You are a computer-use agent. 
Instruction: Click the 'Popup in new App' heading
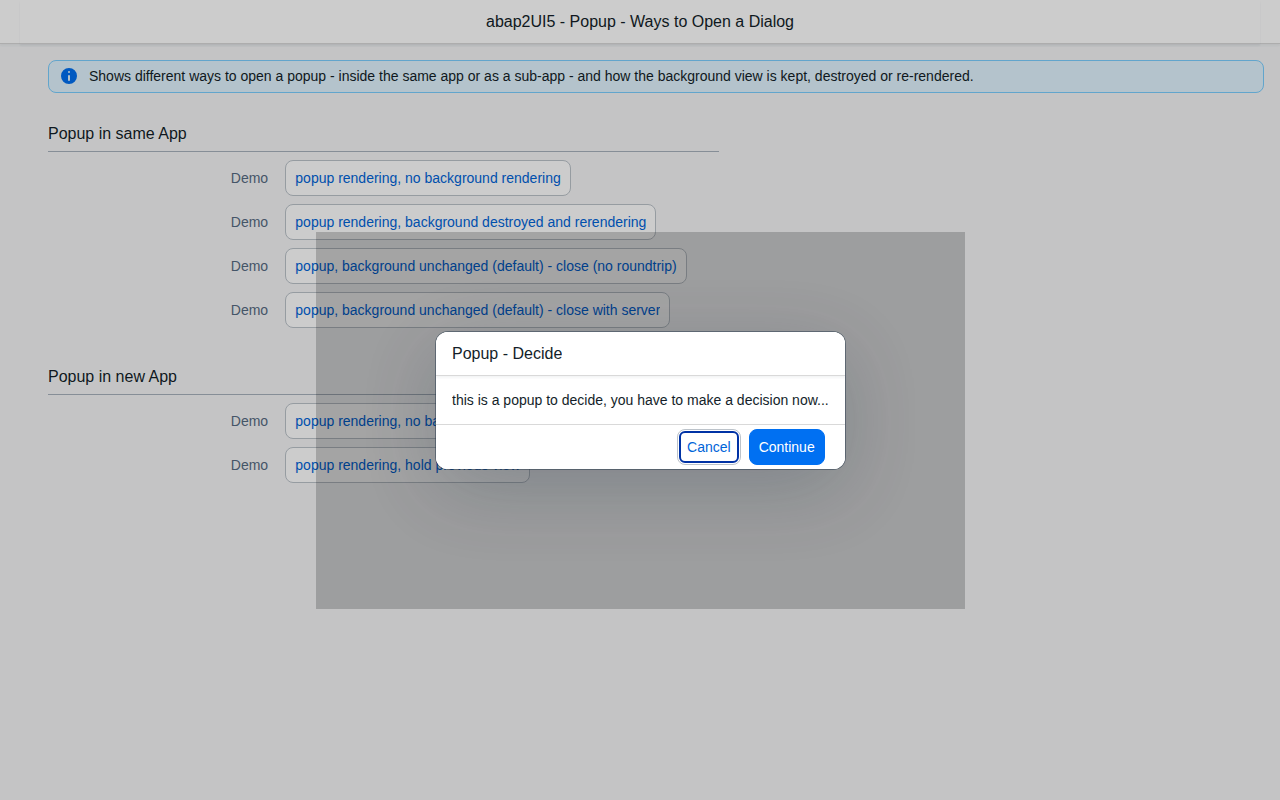coord(112,376)
